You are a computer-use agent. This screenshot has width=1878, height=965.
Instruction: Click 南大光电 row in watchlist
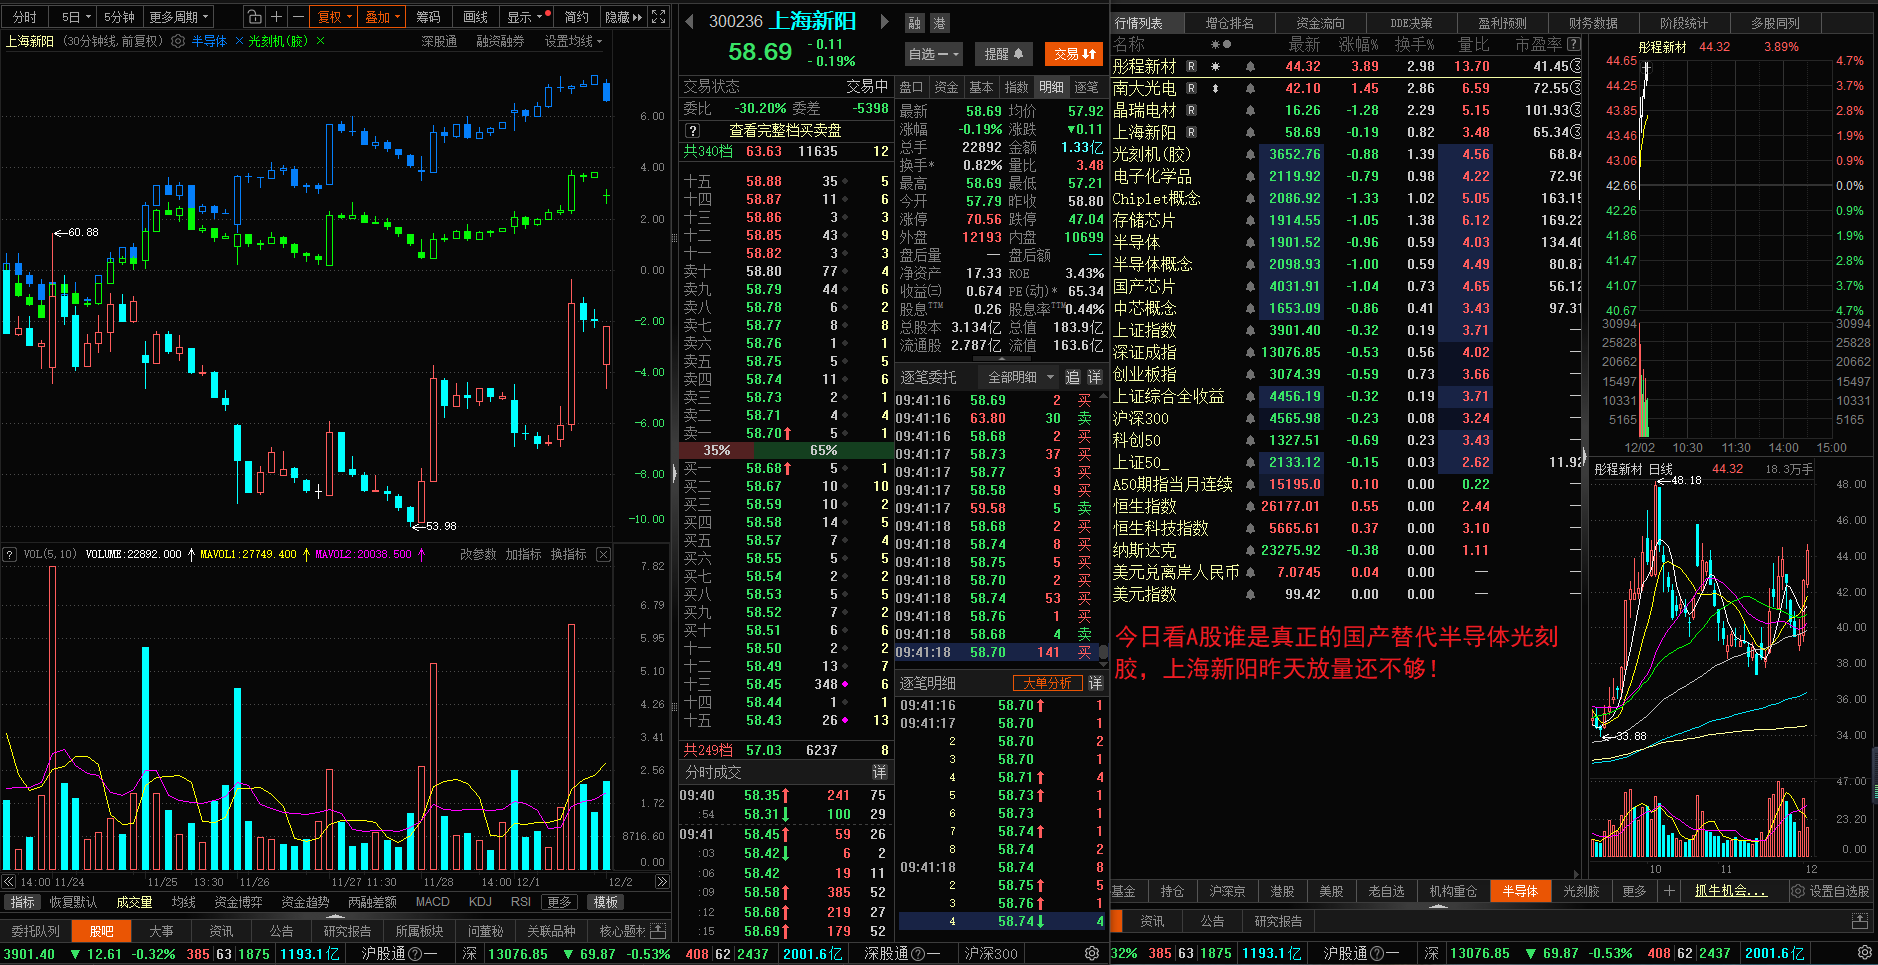tap(1347, 88)
